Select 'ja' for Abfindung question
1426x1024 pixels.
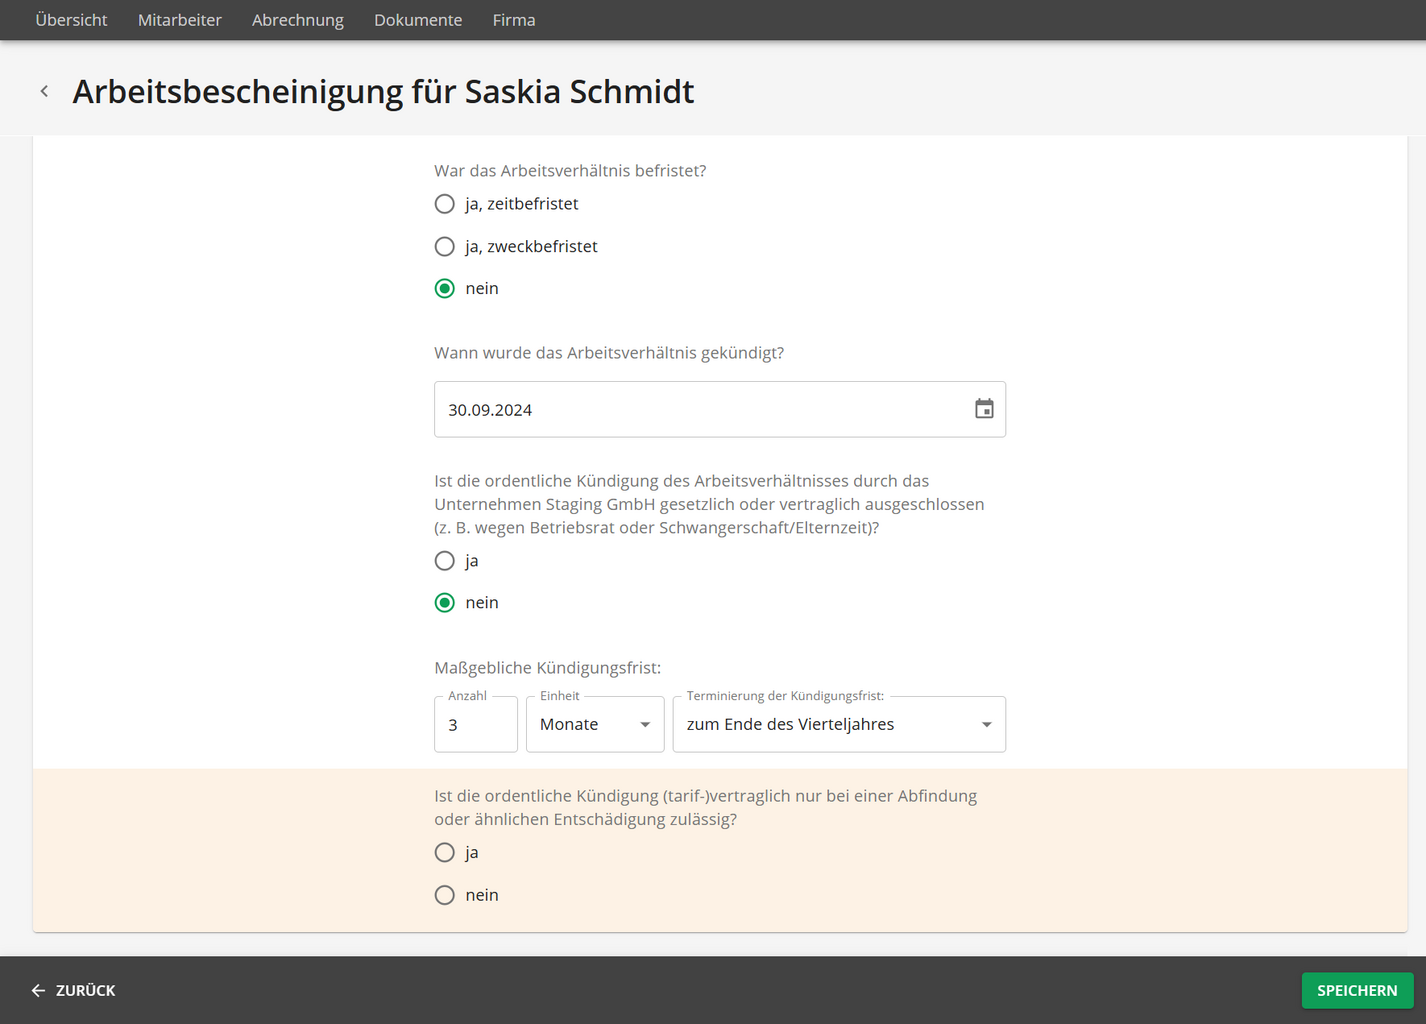445,853
